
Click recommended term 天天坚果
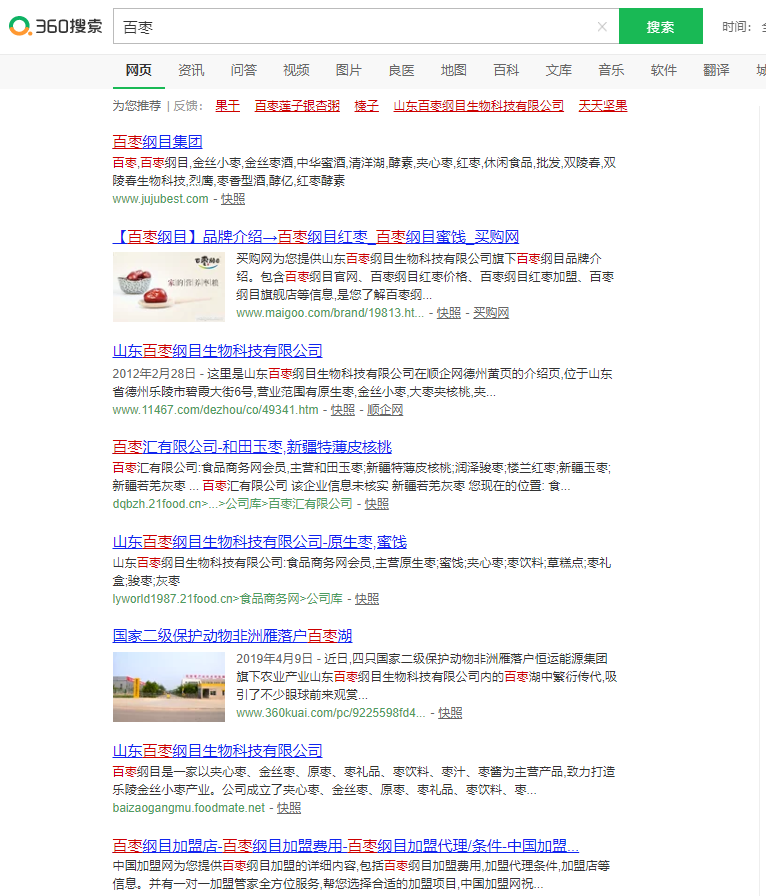(603, 106)
